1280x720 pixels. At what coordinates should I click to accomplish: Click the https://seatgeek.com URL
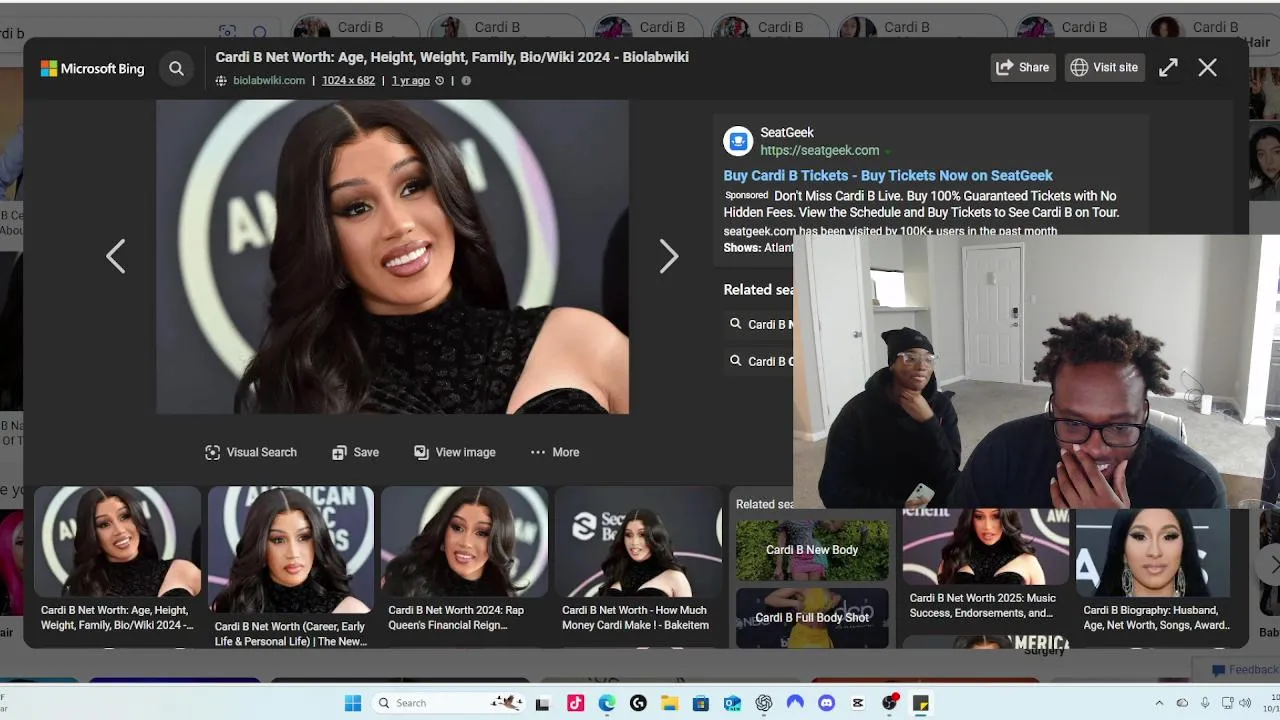point(820,150)
